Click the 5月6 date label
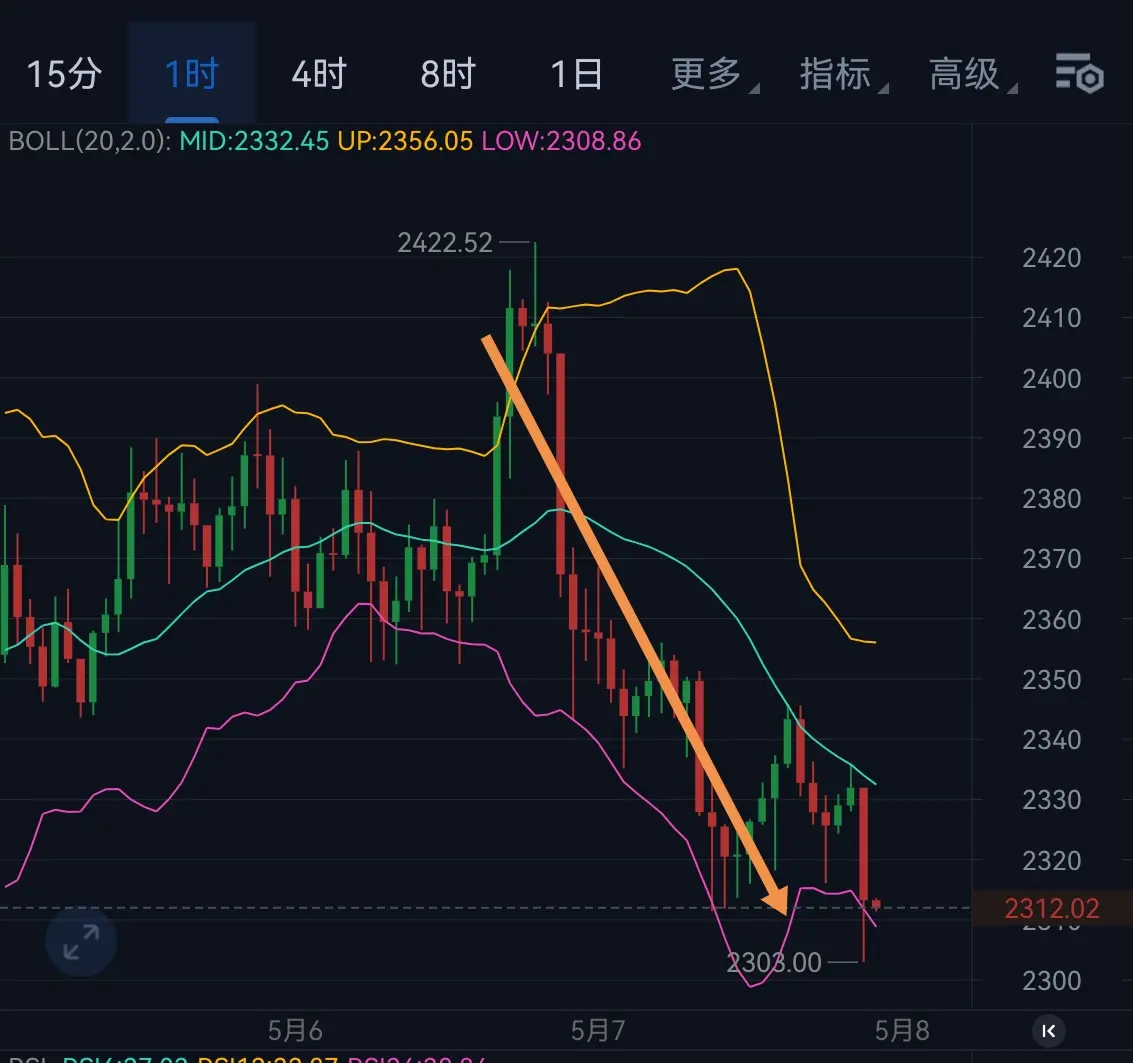The width and height of the screenshot is (1133, 1063). tap(295, 1030)
